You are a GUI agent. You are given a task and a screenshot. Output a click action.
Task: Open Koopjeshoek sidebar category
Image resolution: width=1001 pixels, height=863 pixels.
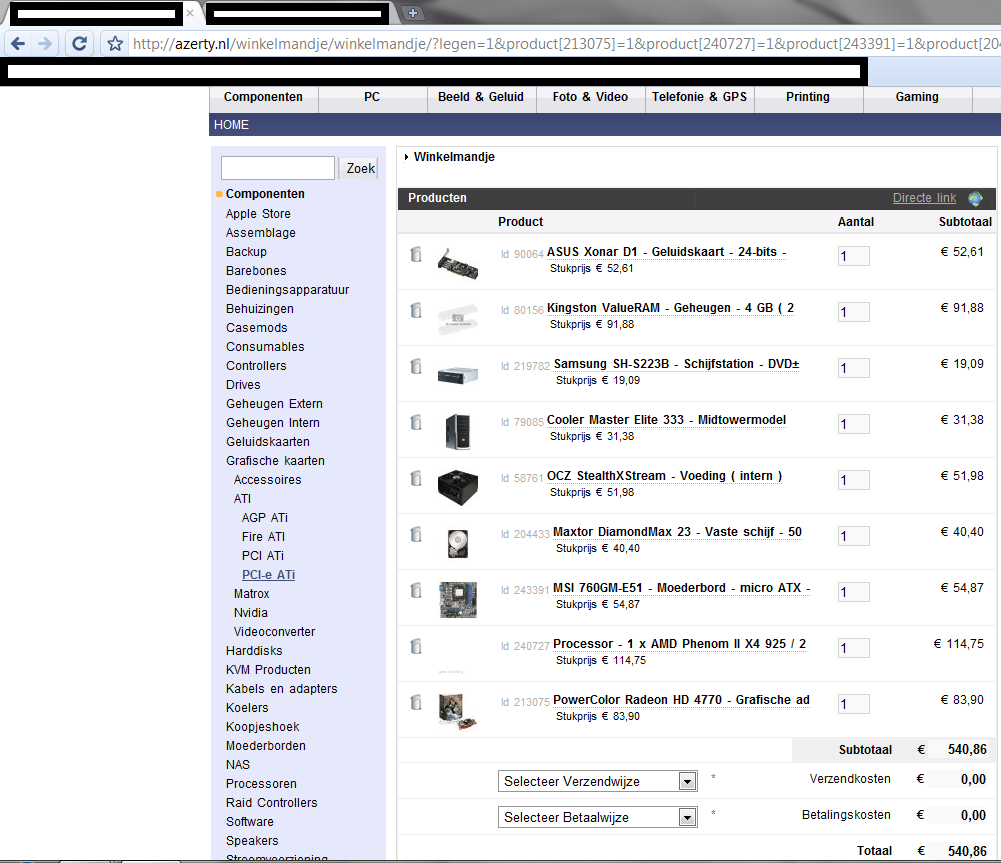coord(262,727)
